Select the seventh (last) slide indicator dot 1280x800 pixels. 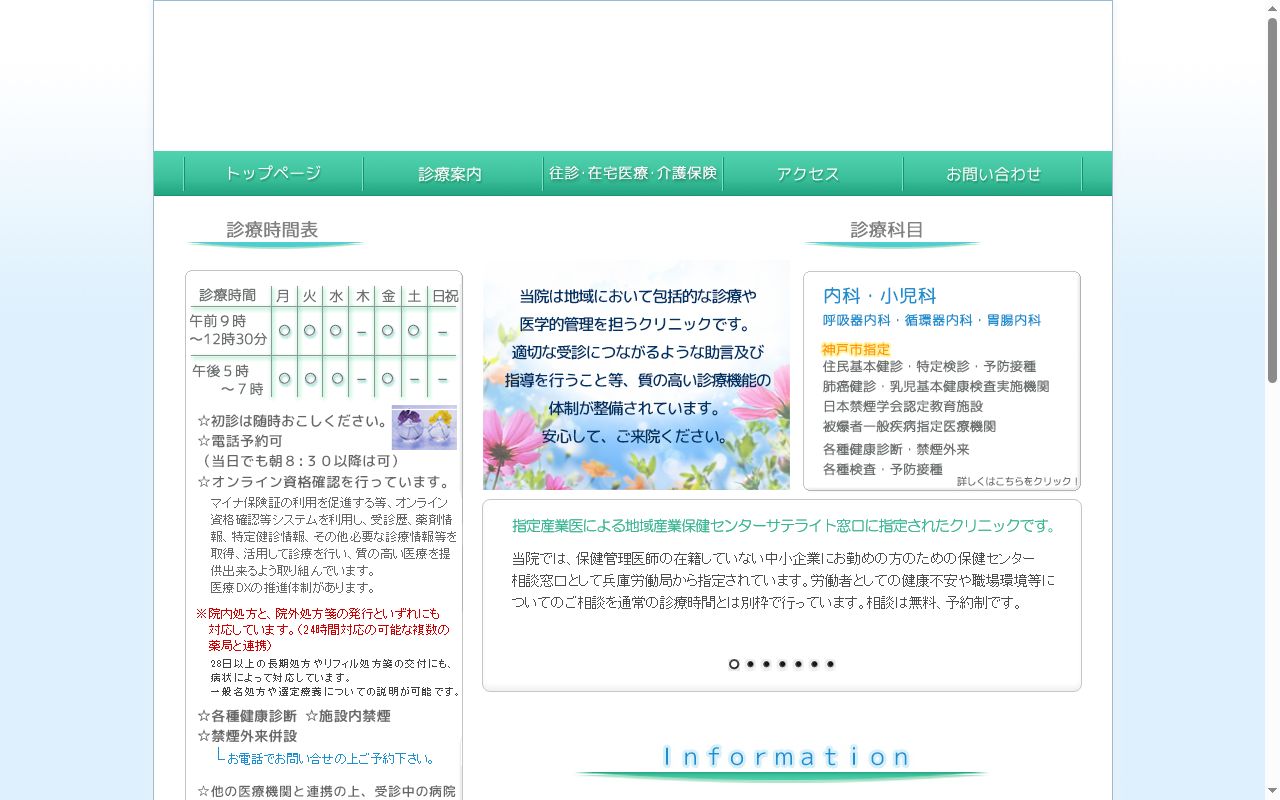click(x=830, y=664)
